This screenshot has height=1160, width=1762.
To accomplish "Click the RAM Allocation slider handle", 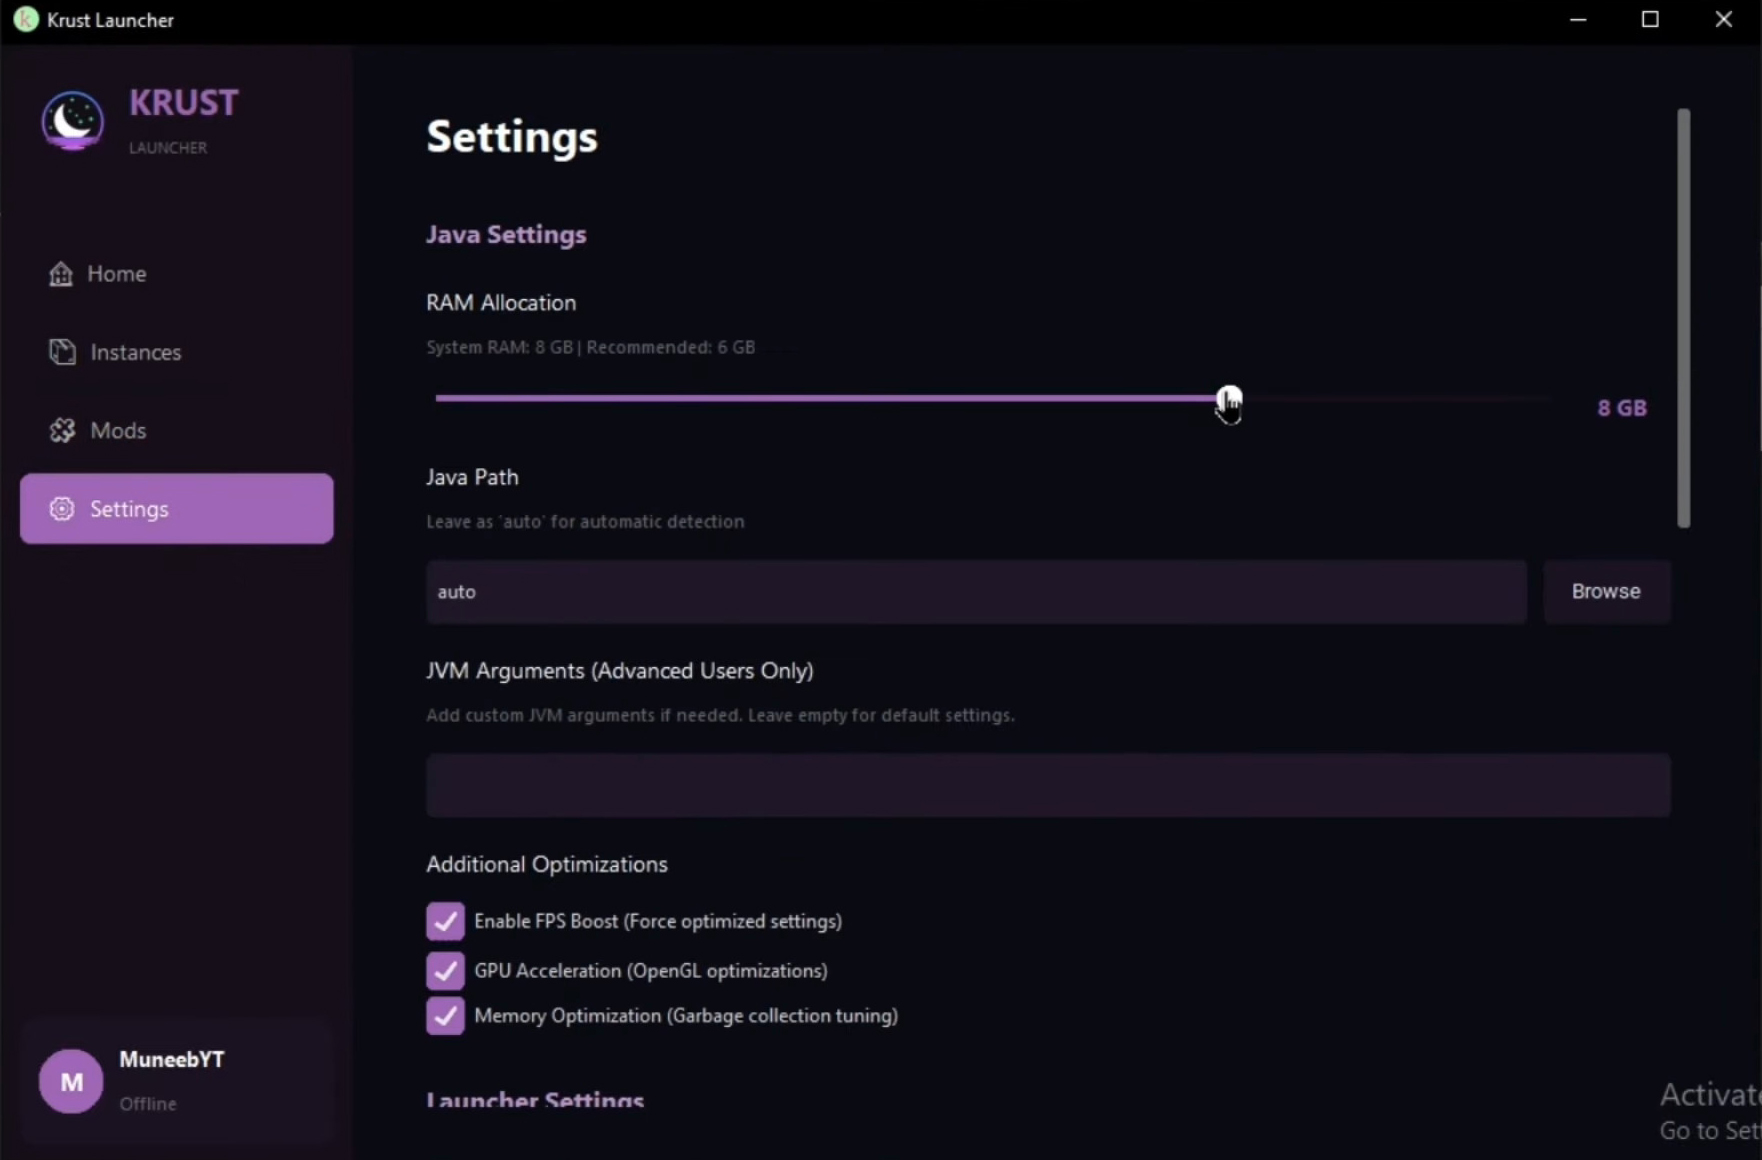I will (x=1229, y=398).
